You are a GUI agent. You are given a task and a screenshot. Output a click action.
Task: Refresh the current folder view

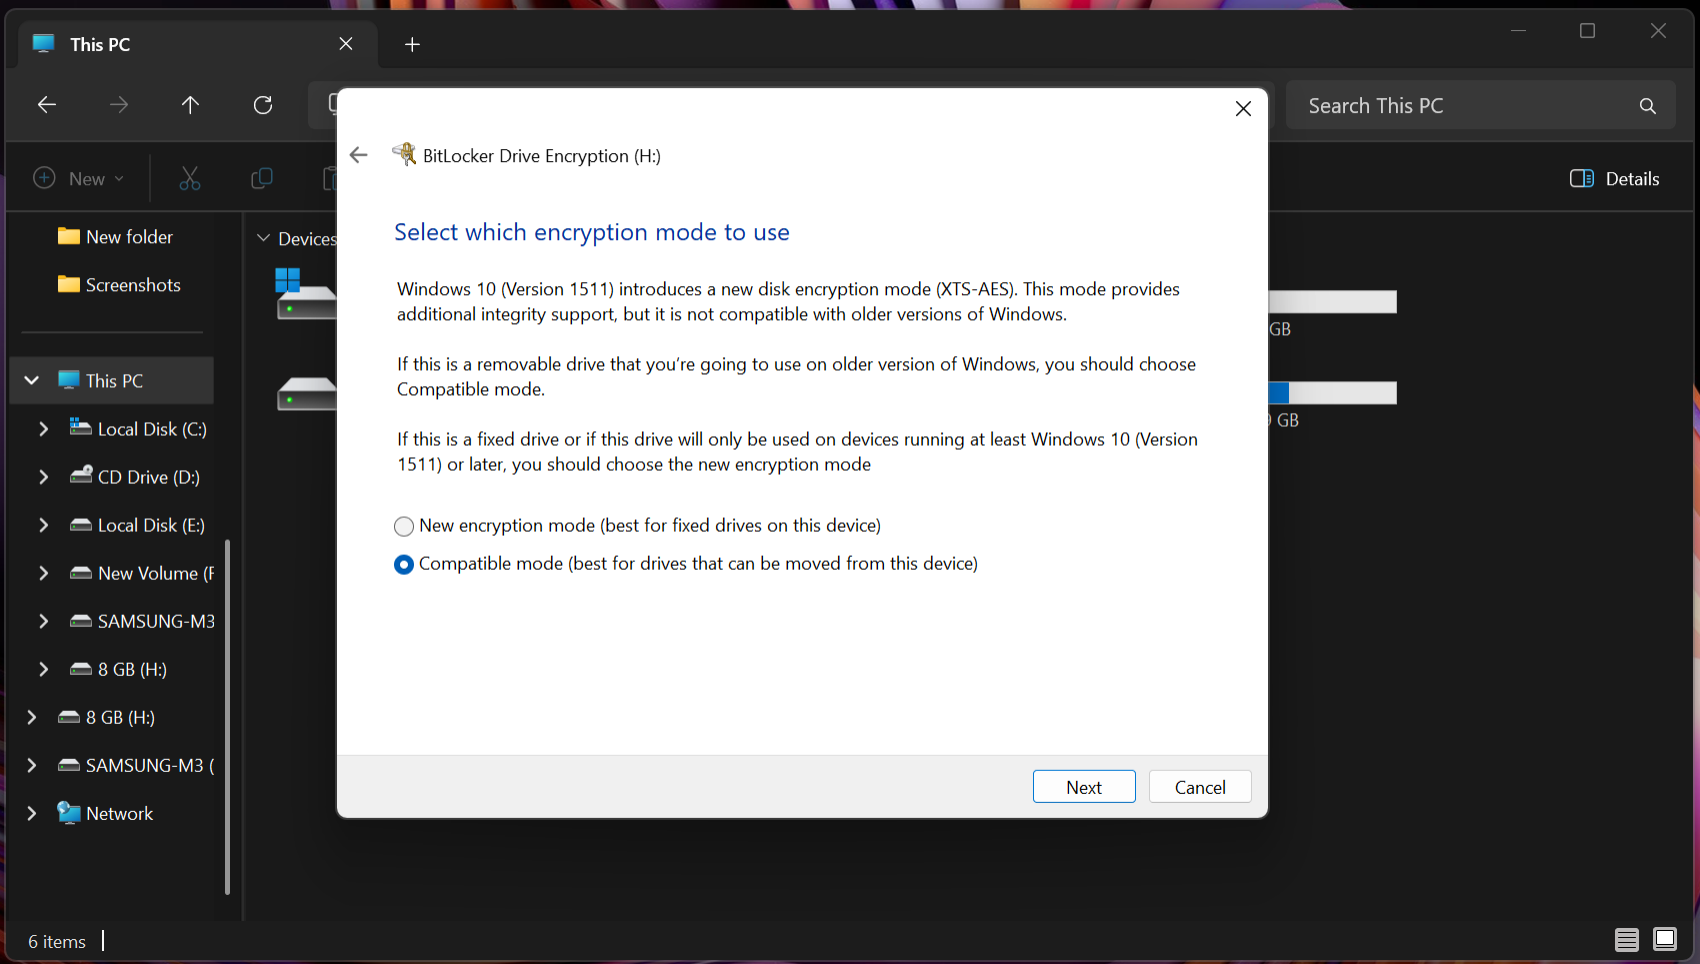(x=262, y=105)
